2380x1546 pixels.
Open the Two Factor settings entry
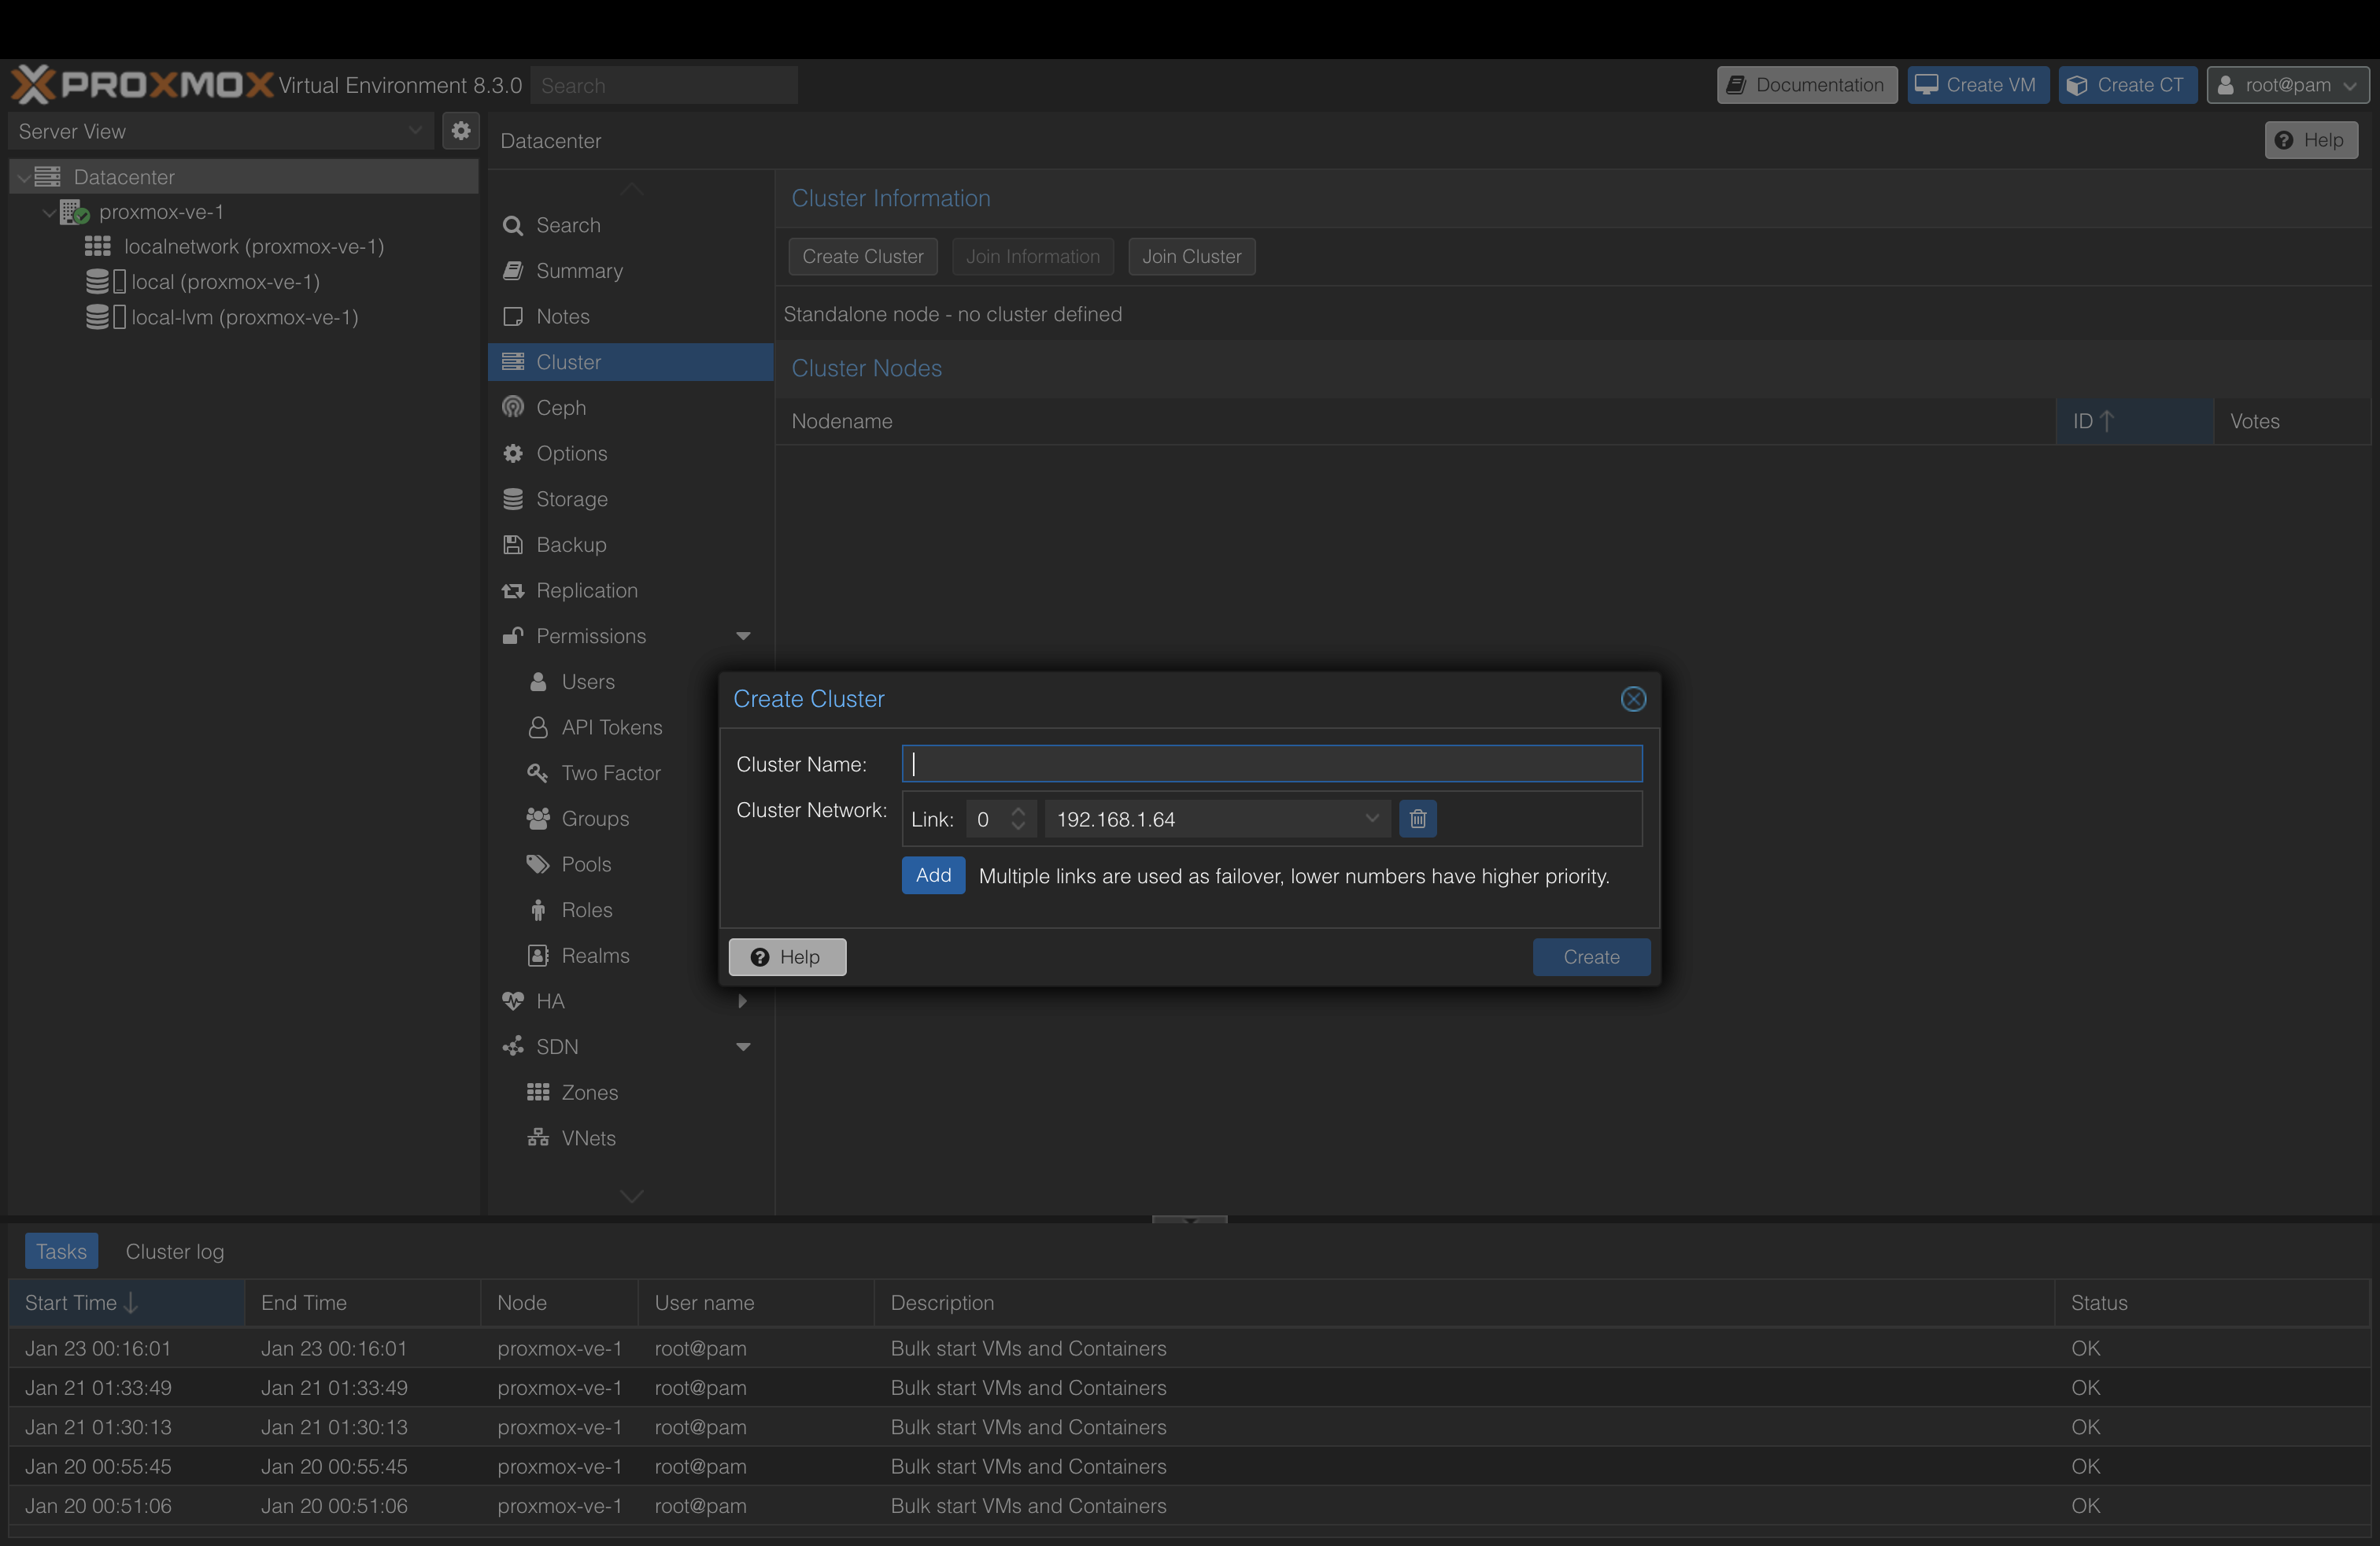tap(610, 773)
